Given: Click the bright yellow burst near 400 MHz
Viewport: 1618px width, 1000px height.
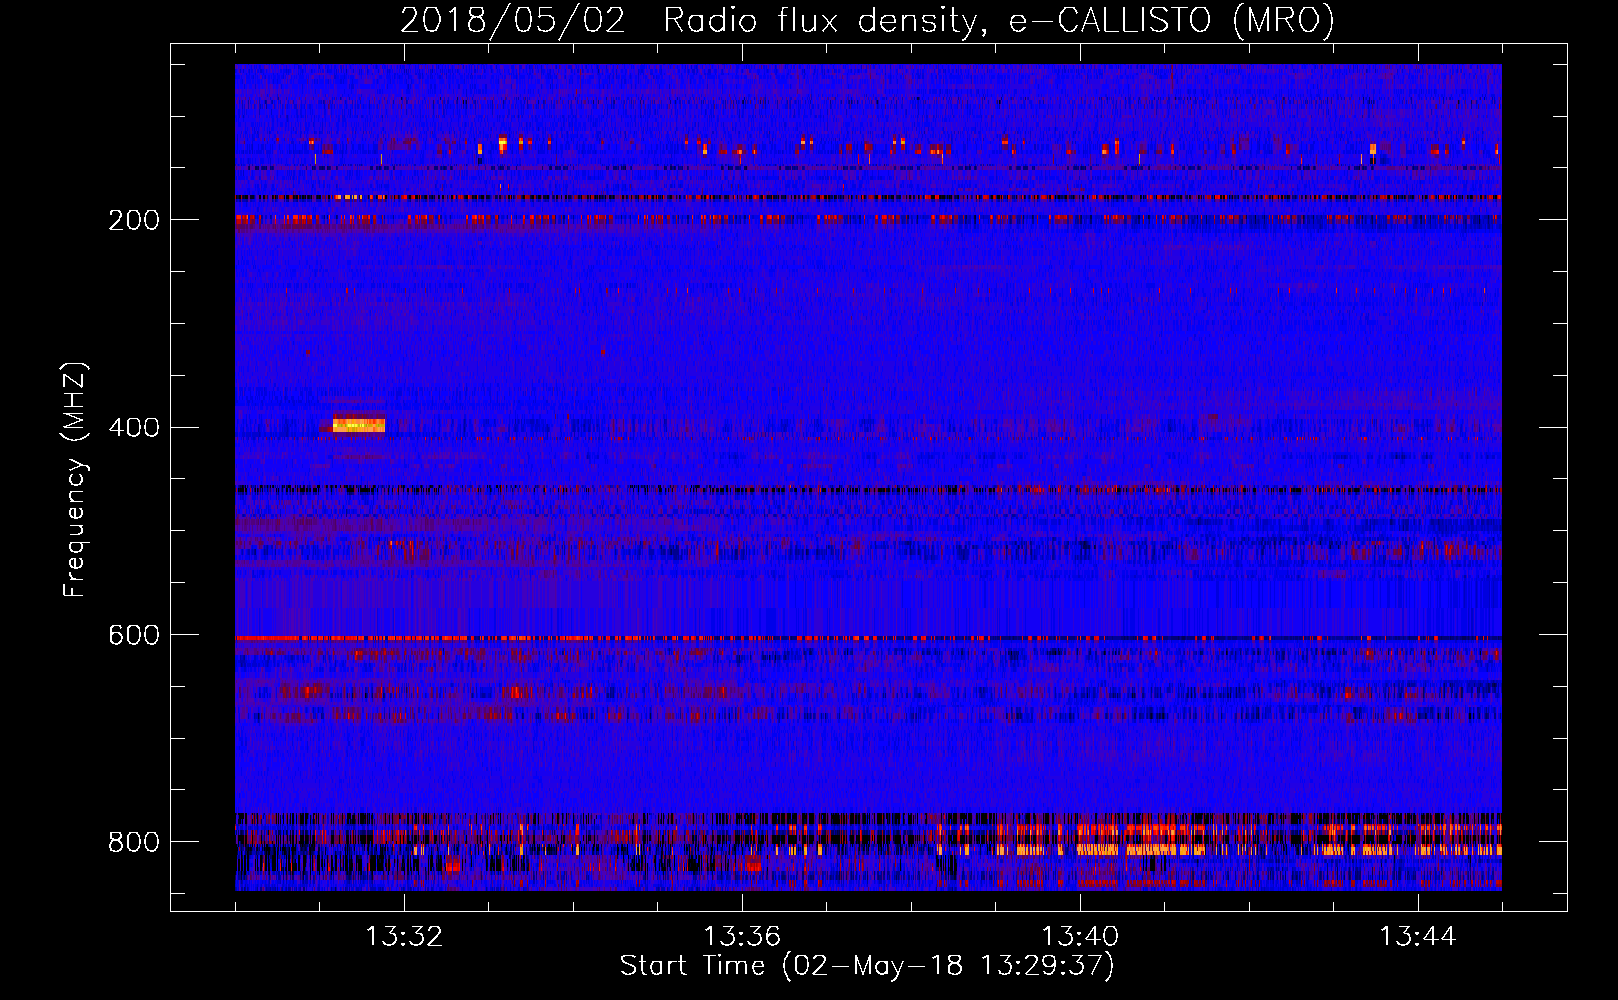Looking at the screenshot, I should (x=359, y=425).
